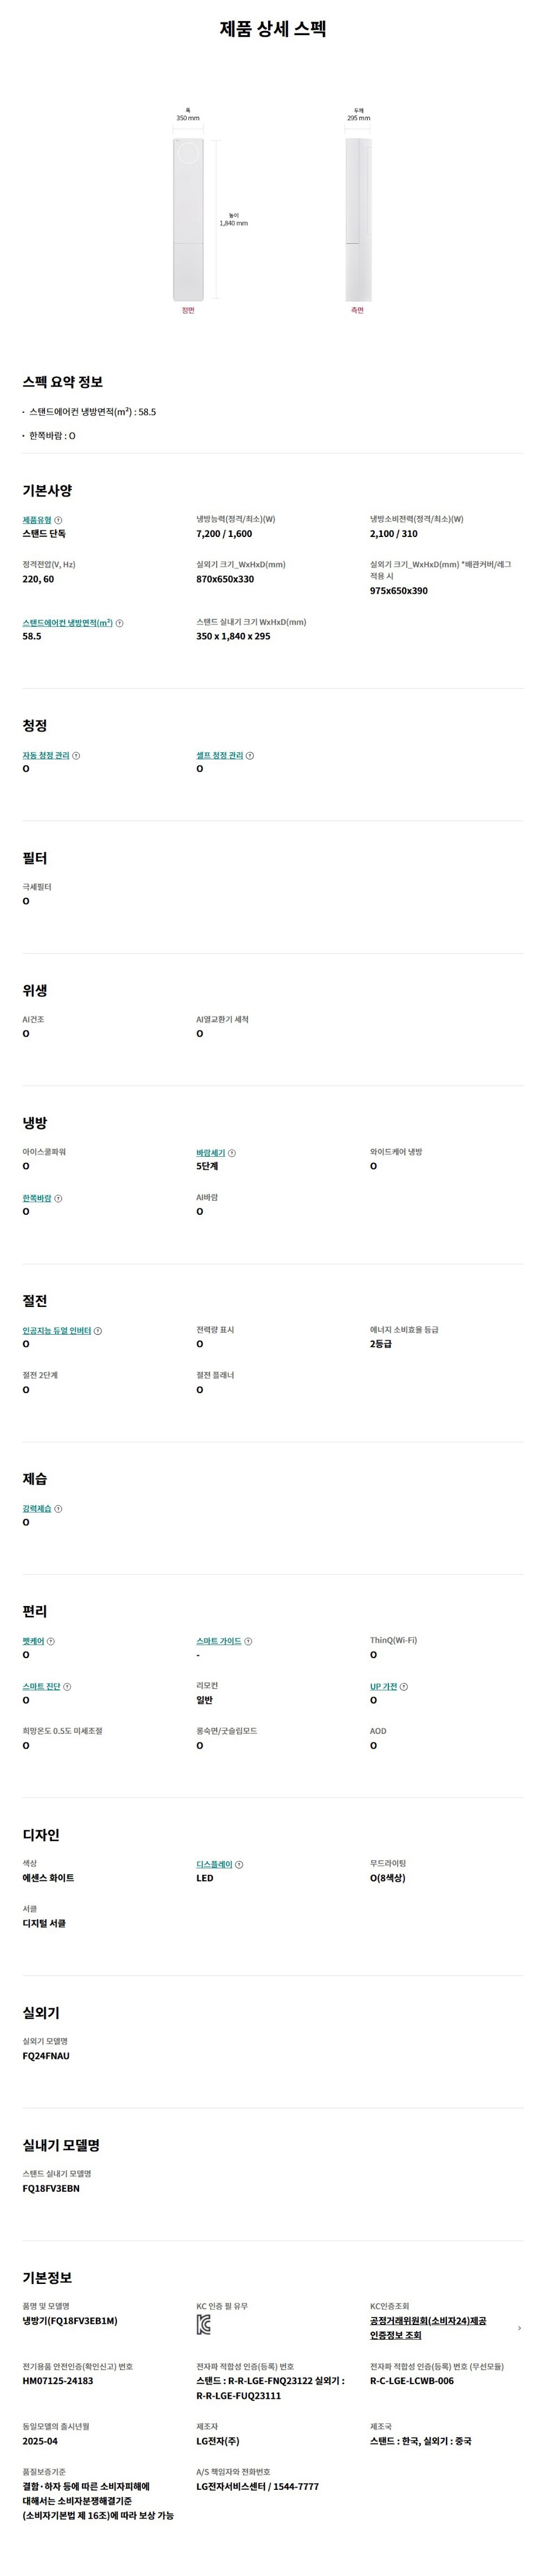This screenshot has height=2576, width=546.
Task: Show the info icon beside UP 가전
Action: coord(404,1687)
